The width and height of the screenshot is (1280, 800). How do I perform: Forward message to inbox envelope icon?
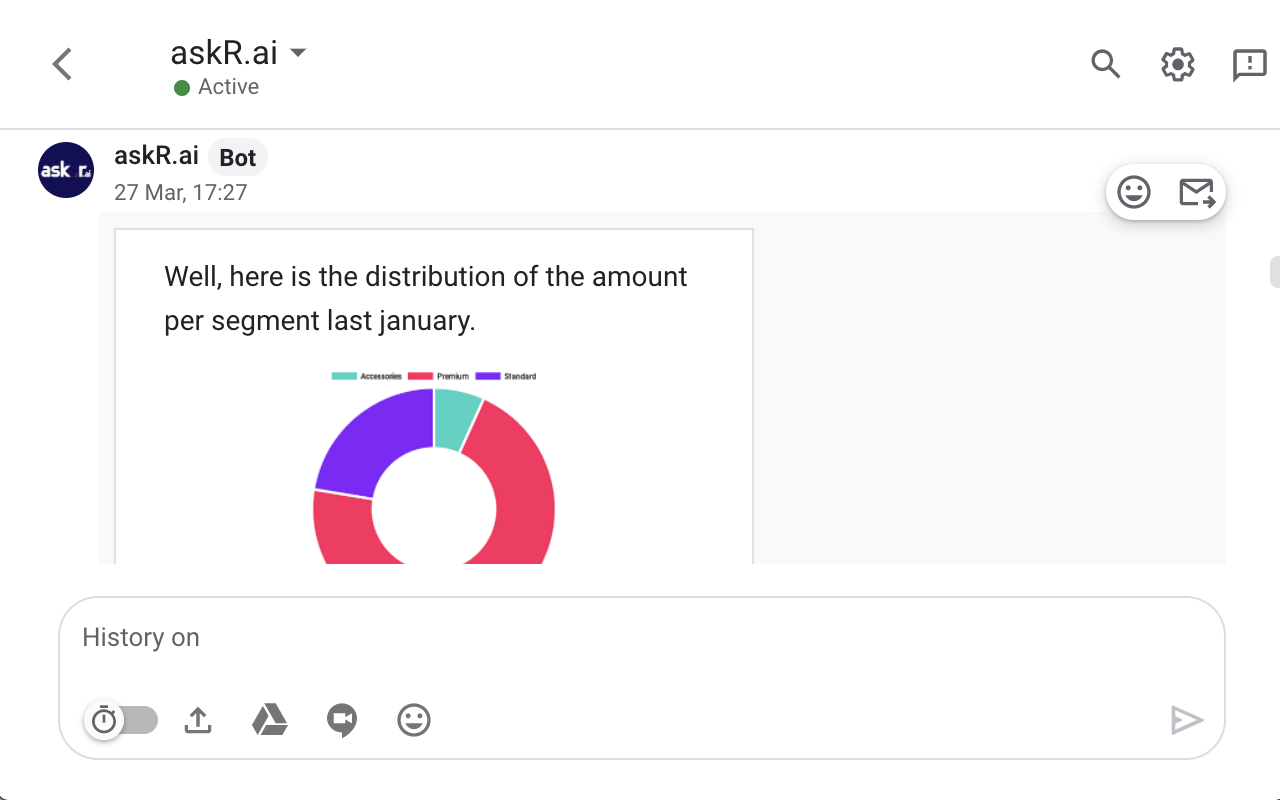click(x=1196, y=192)
